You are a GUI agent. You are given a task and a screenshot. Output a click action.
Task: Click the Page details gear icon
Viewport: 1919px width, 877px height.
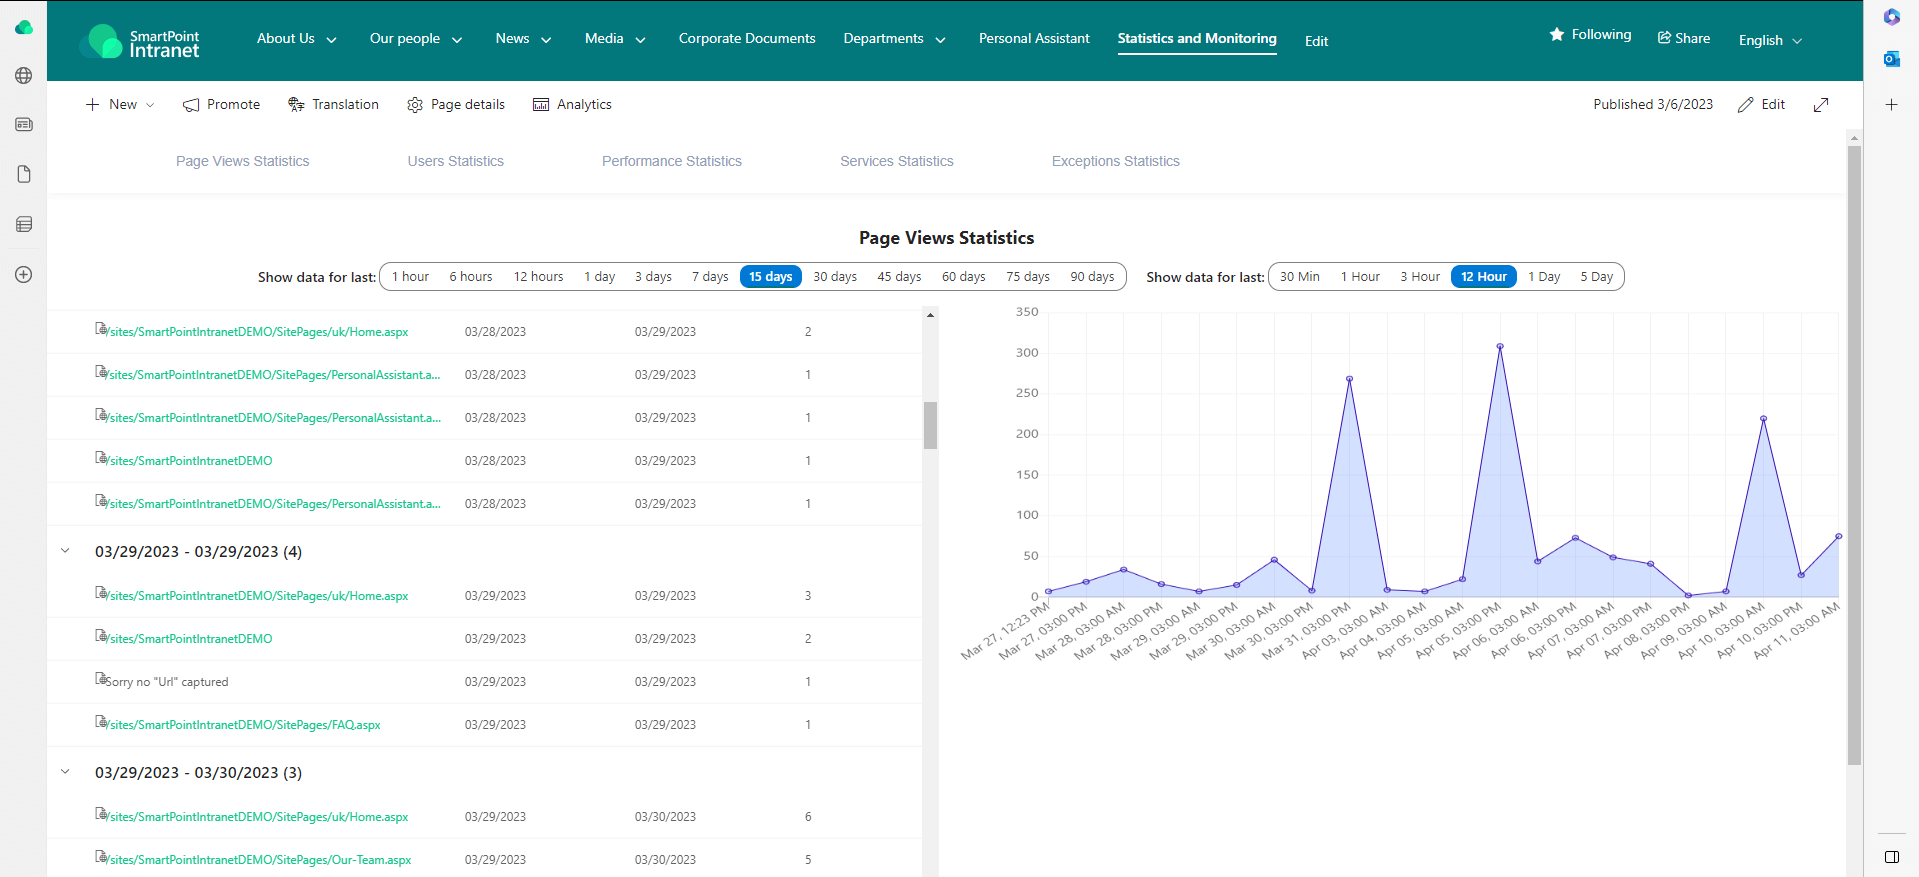pos(415,105)
